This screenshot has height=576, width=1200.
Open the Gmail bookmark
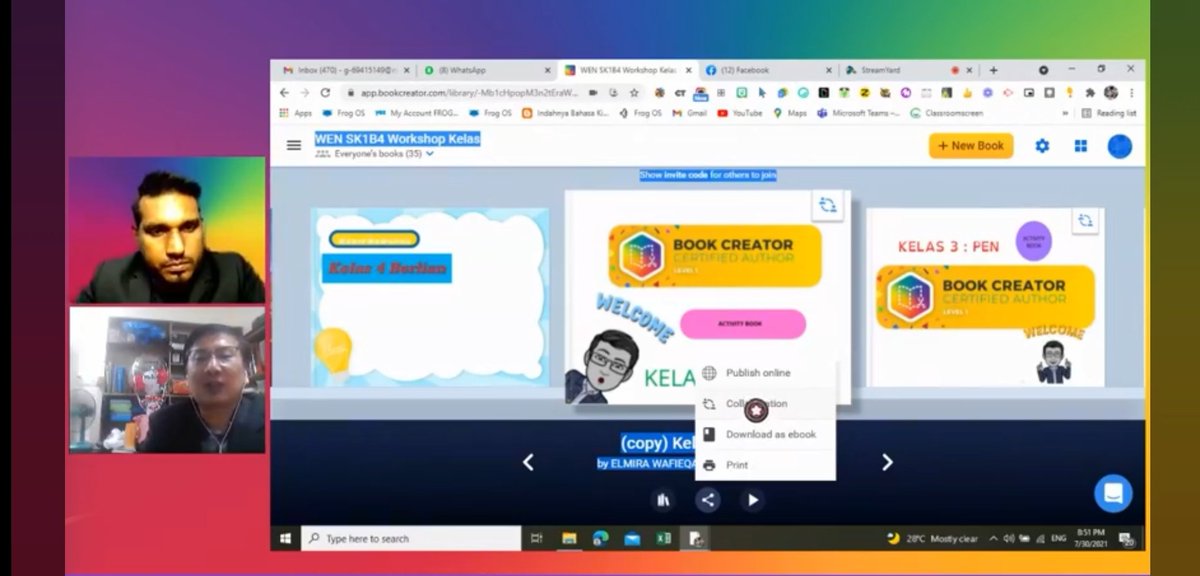tap(688, 113)
